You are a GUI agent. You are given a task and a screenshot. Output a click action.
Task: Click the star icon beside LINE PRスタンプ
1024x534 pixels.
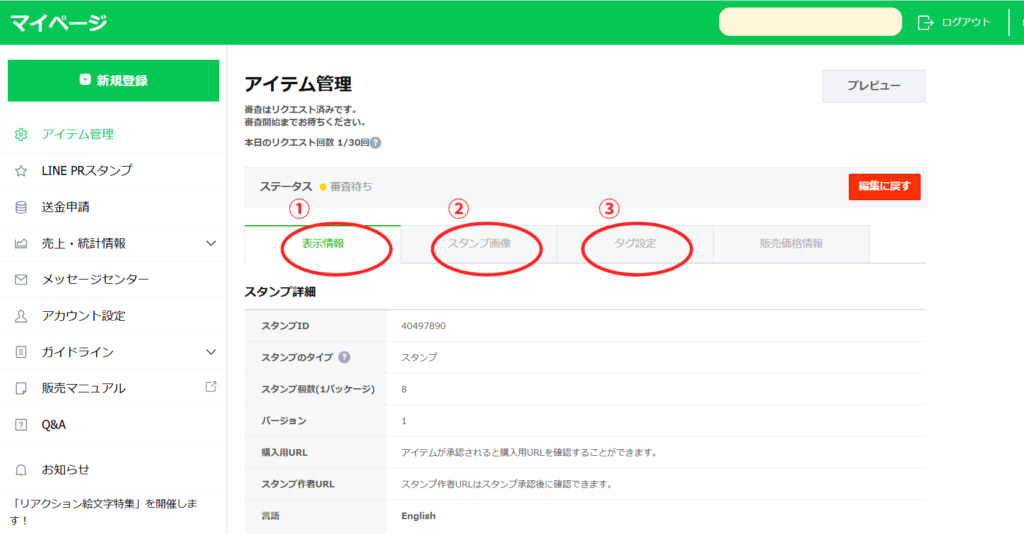click(x=21, y=171)
